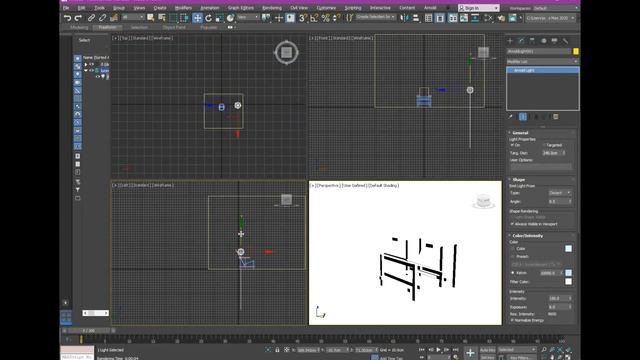640x360 pixels.
Task: Toggle the 3D Snaps button
Action: [302, 18]
